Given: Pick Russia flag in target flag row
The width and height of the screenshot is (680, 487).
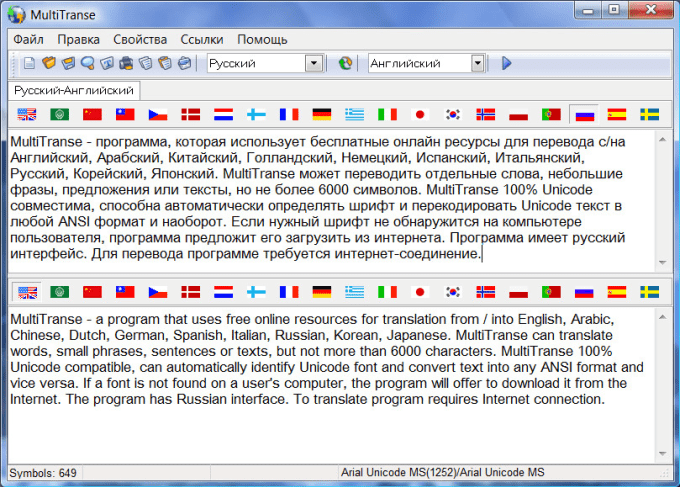Looking at the screenshot, I should 584,292.
